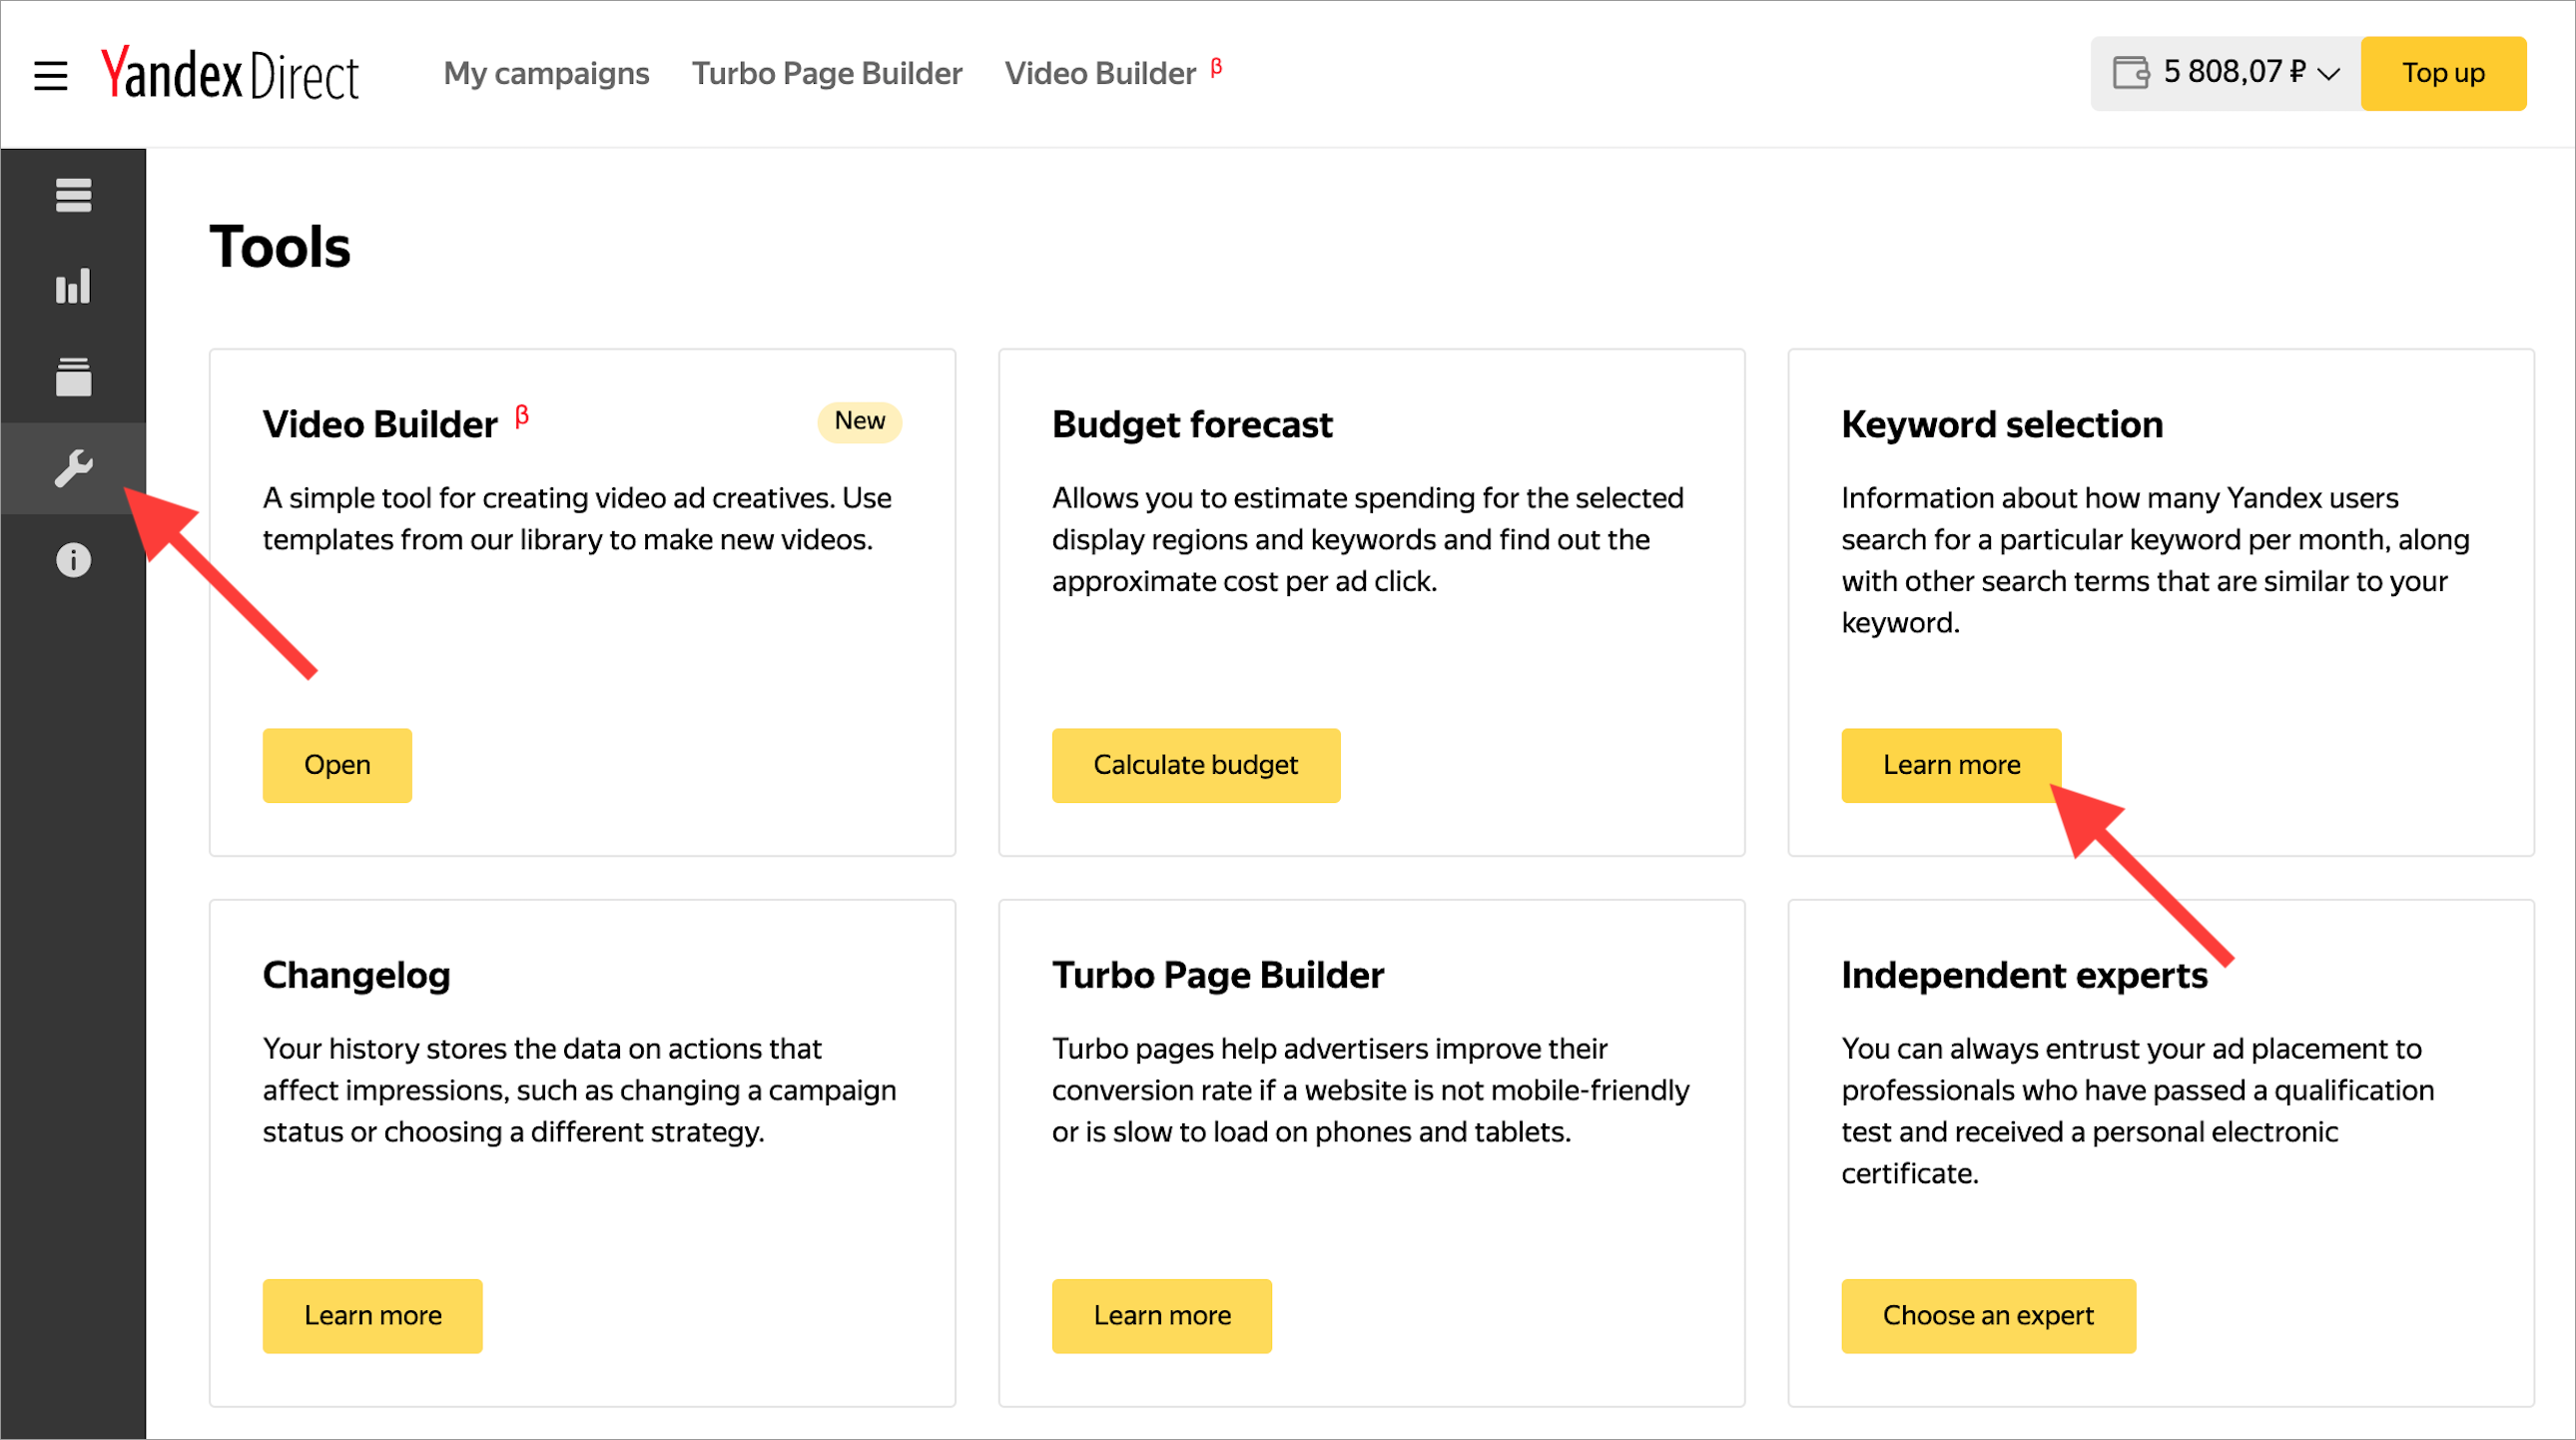Click the library stack sidebar icon
The width and height of the screenshot is (2576, 1440).
tap(73, 377)
